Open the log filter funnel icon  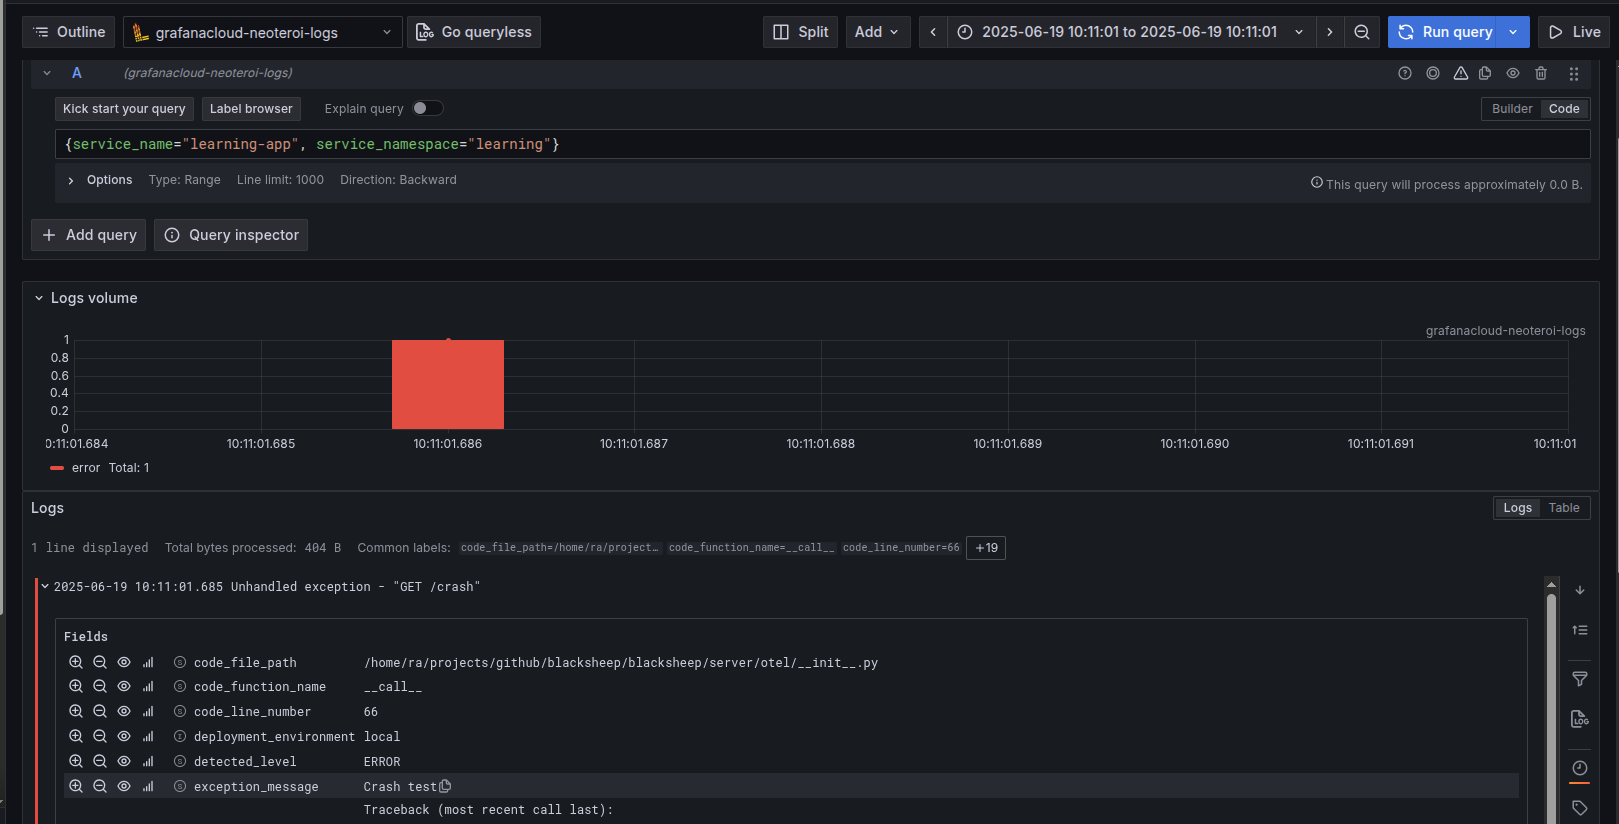(1580, 679)
